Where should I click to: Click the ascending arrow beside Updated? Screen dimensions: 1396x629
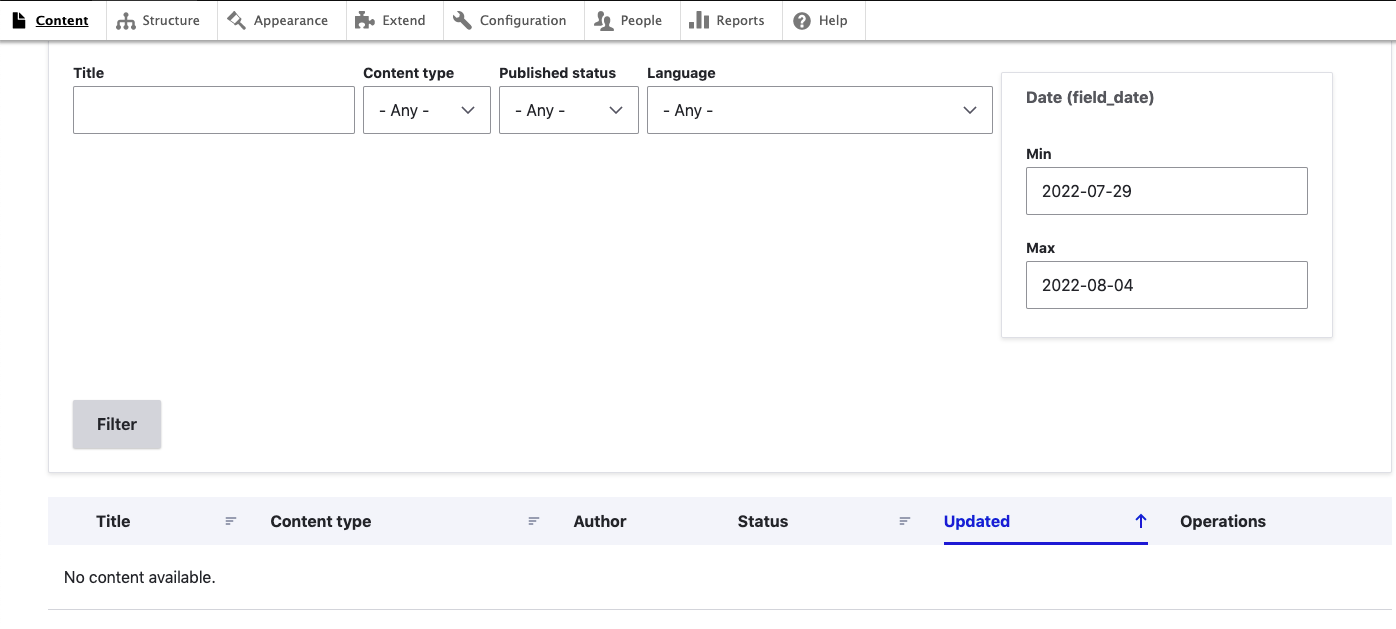pos(1140,521)
